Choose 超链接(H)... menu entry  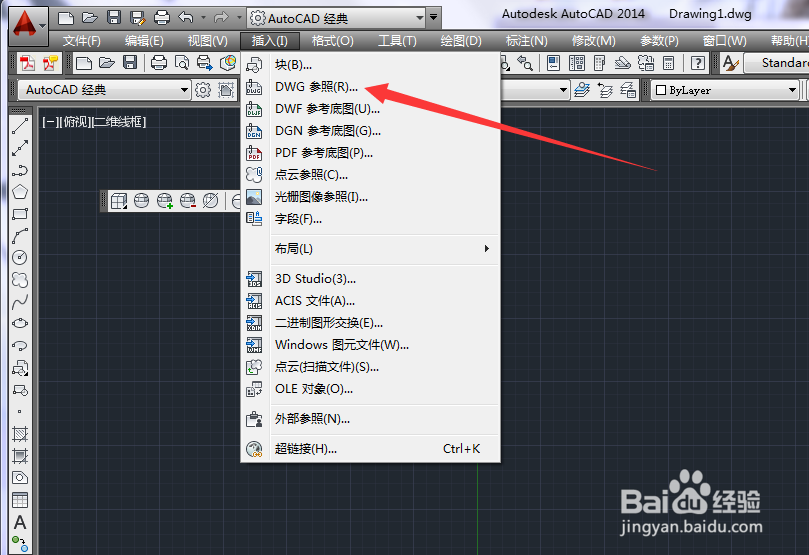coord(370,449)
